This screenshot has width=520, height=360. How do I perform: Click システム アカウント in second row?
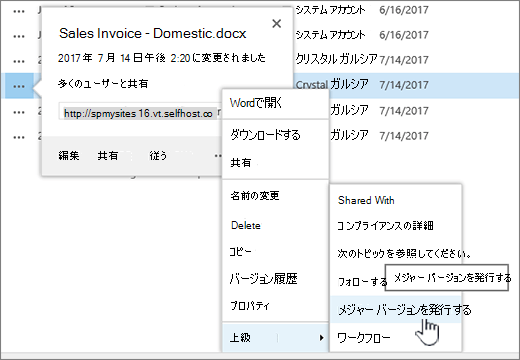click(x=330, y=35)
